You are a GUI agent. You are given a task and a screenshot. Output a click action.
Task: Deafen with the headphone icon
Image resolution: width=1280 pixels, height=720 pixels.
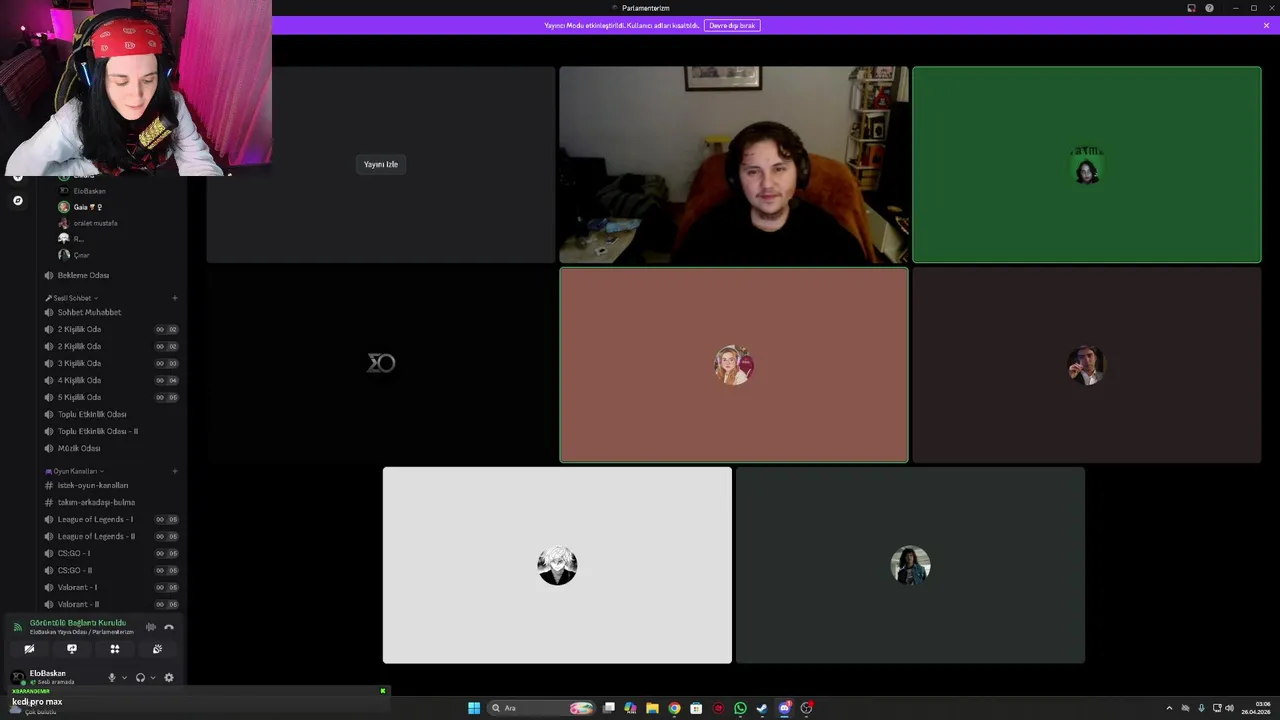pyautogui.click(x=140, y=677)
